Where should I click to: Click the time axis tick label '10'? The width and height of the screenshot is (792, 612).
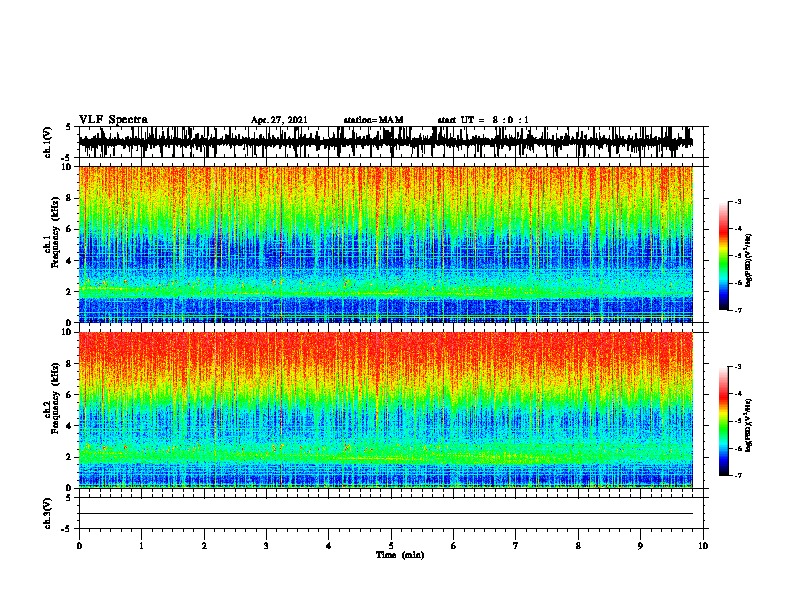coord(703,545)
